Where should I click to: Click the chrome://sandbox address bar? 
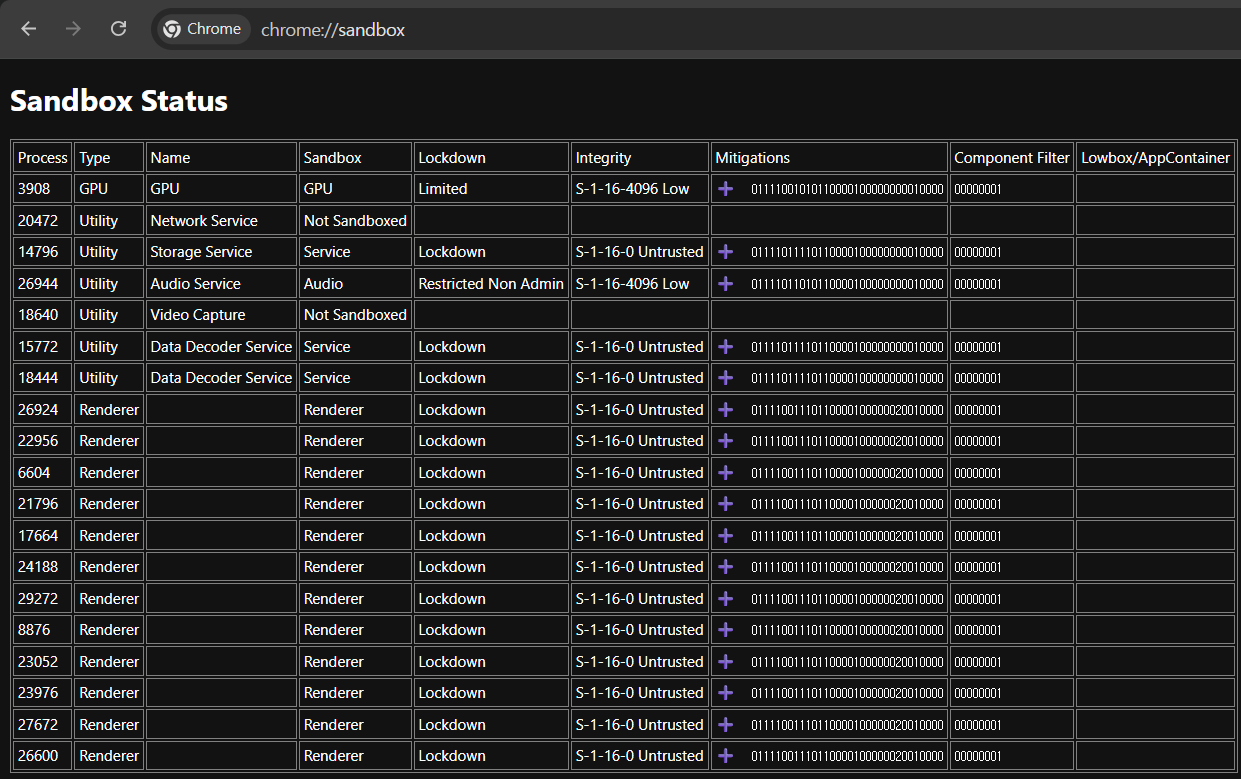(x=700, y=29)
